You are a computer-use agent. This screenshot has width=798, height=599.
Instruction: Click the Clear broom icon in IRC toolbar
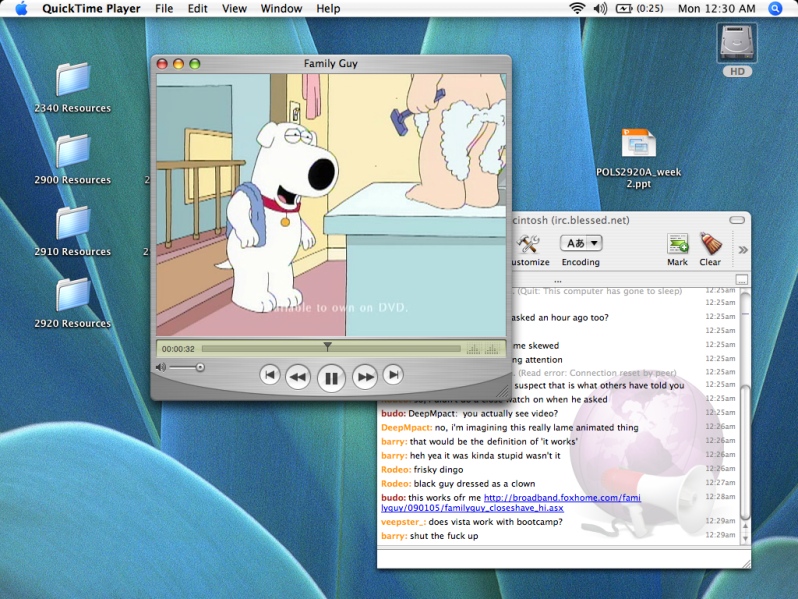click(710, 250)
